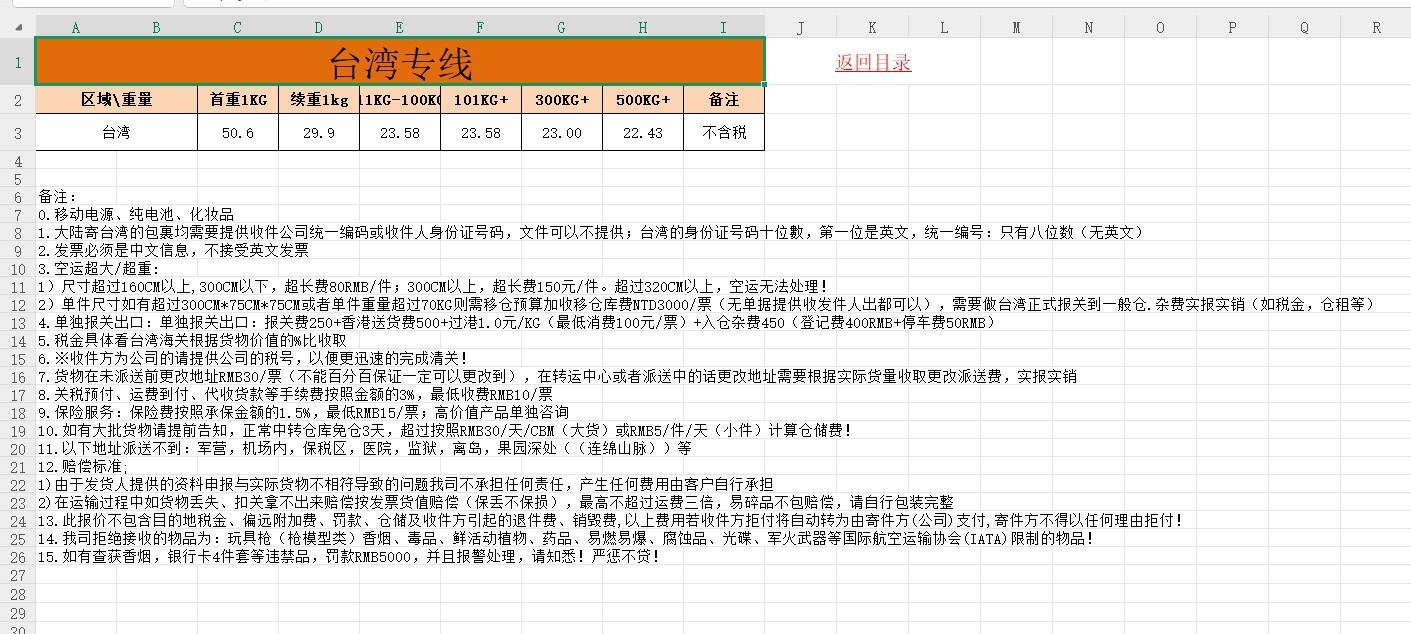This screenshot has width=1411, height=634.
Task: Select column C header
Action: click(x=238, y=28)
